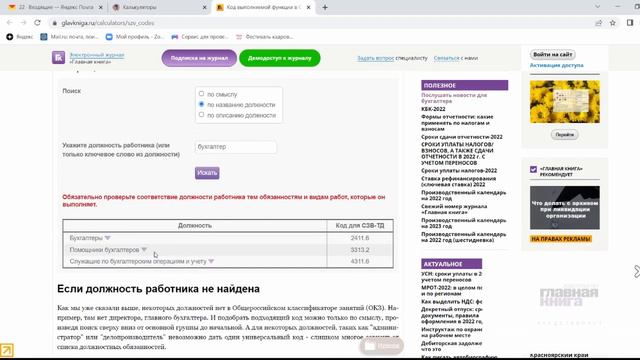The height and width of the screenshot is (360, 640).
Task: Click Подписка на журнал button
Action: pos(199,58)
